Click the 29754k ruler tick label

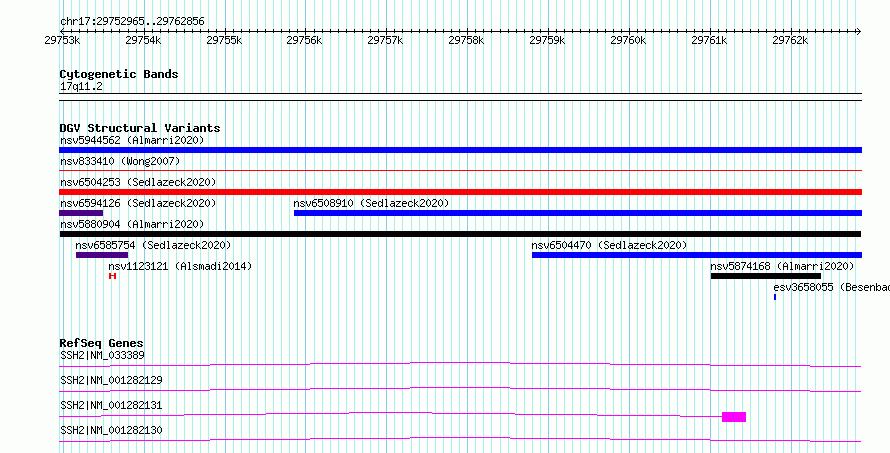point(143,40)
